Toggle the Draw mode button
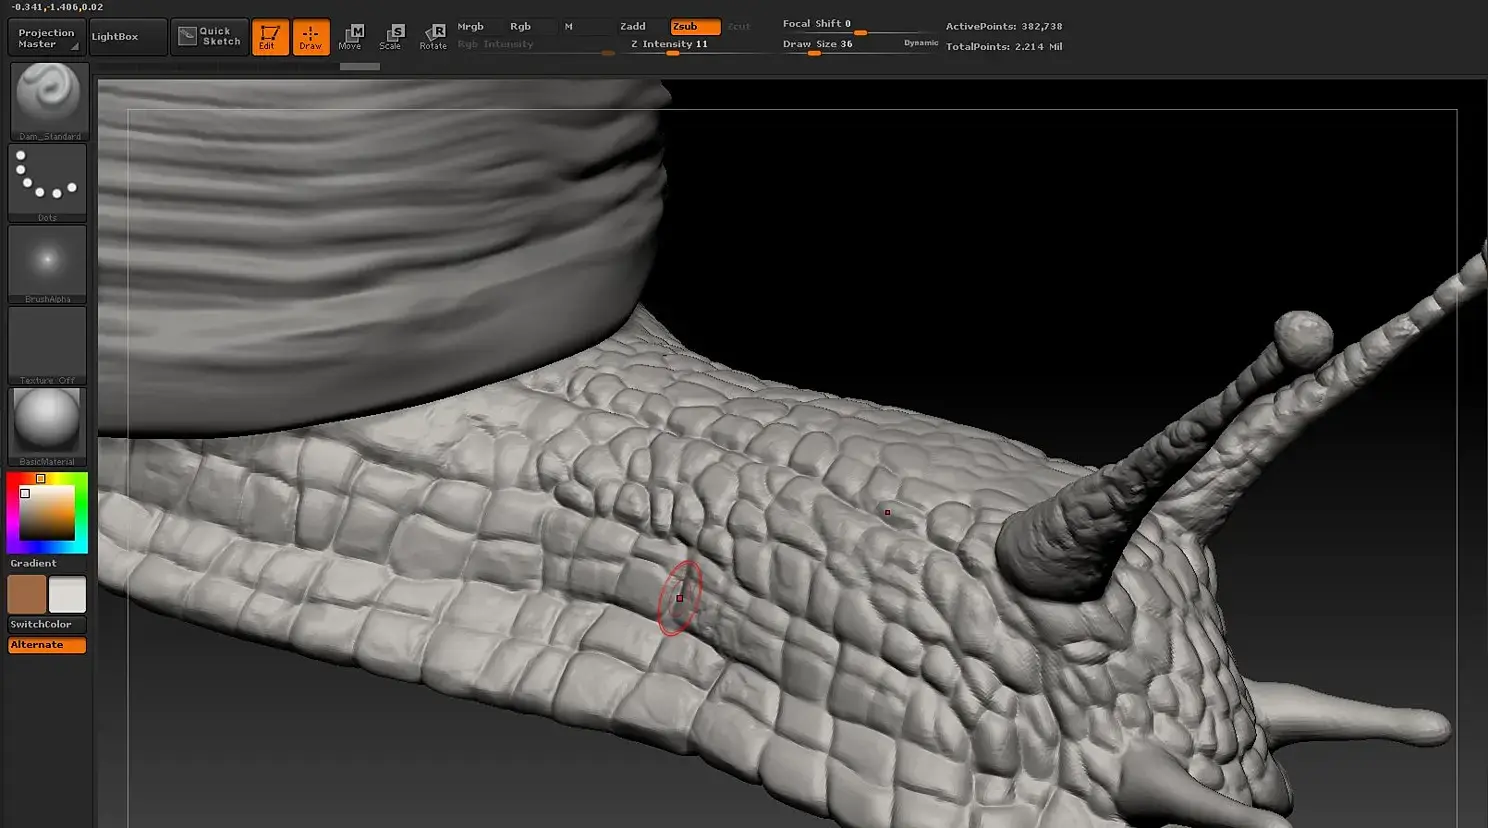The image size is (1488, 828). tap(311, 37)
